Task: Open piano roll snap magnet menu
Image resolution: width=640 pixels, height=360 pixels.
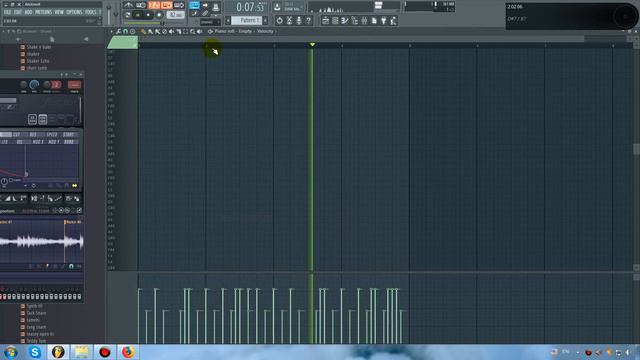Action: pos(125,31)
